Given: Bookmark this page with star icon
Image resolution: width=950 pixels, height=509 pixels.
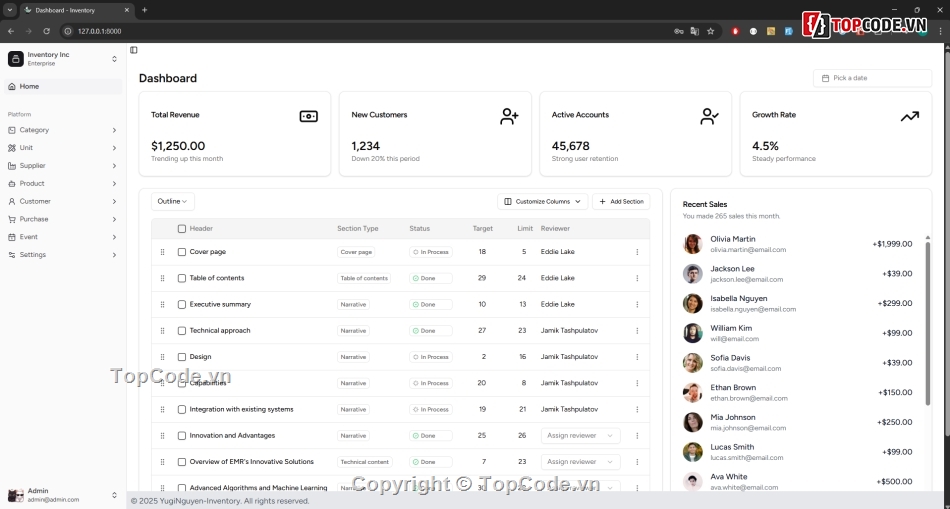Looking at the screenshot, I should [x=711, y=32].
